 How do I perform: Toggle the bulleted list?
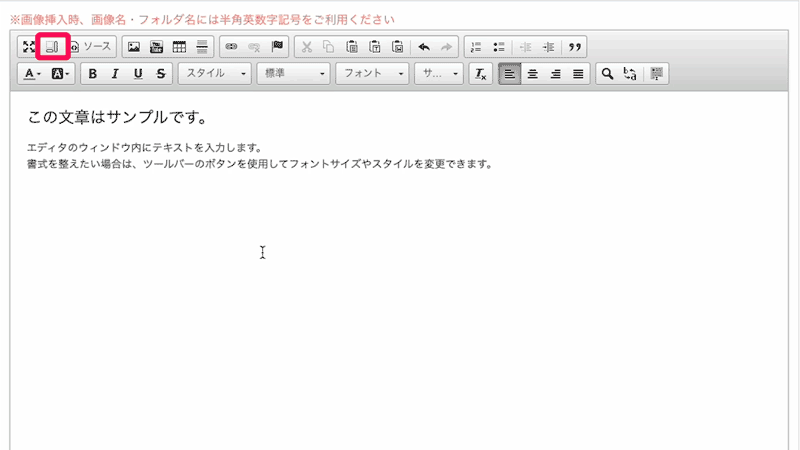(x=499, y=47)
